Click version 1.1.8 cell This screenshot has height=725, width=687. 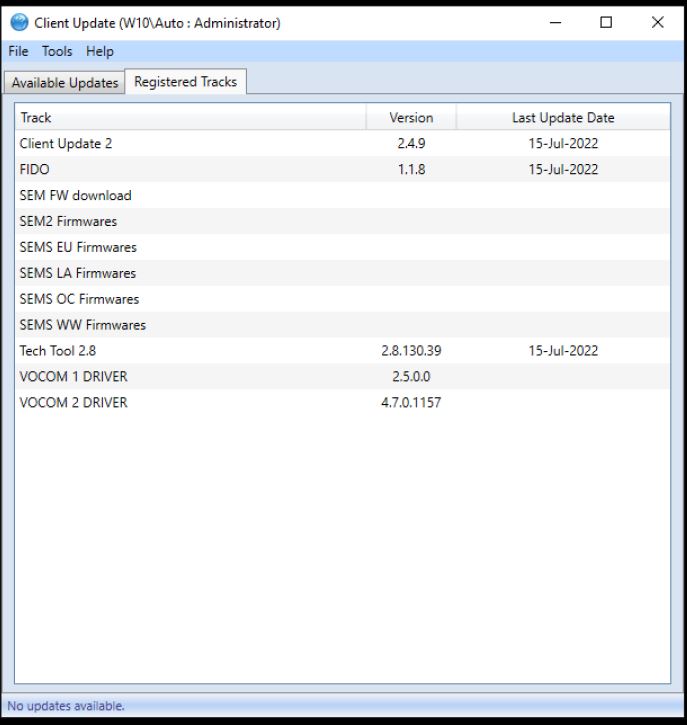(x=411, y=169)
